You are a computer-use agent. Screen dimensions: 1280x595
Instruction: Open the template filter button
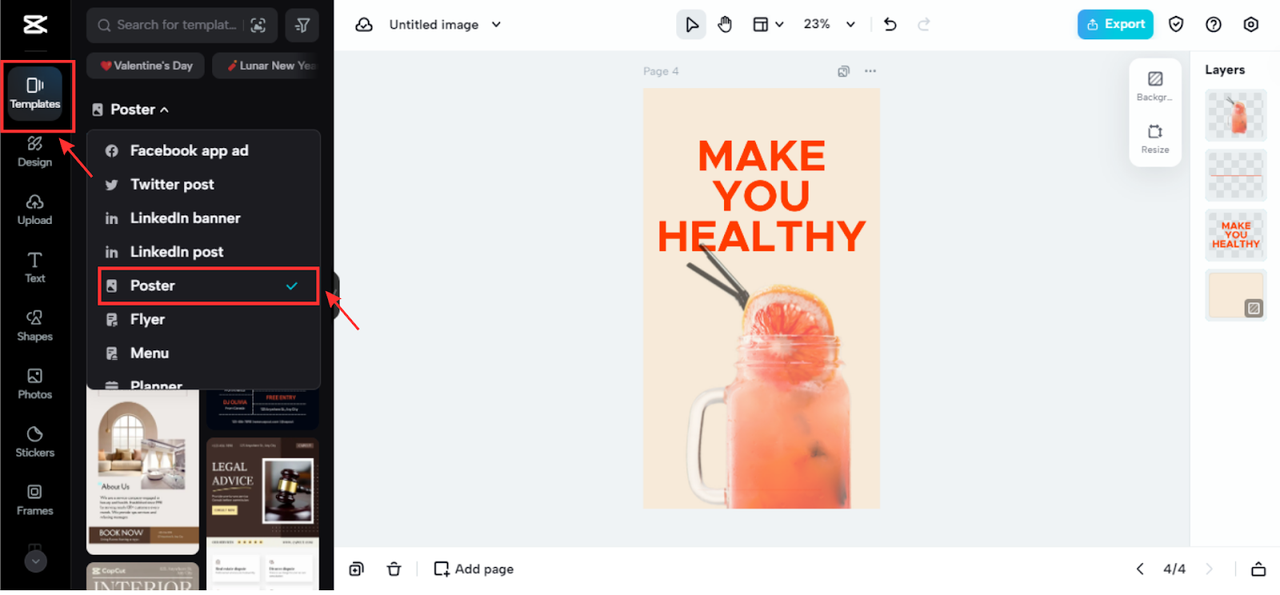pyautogui.click(x=302, y=25)
